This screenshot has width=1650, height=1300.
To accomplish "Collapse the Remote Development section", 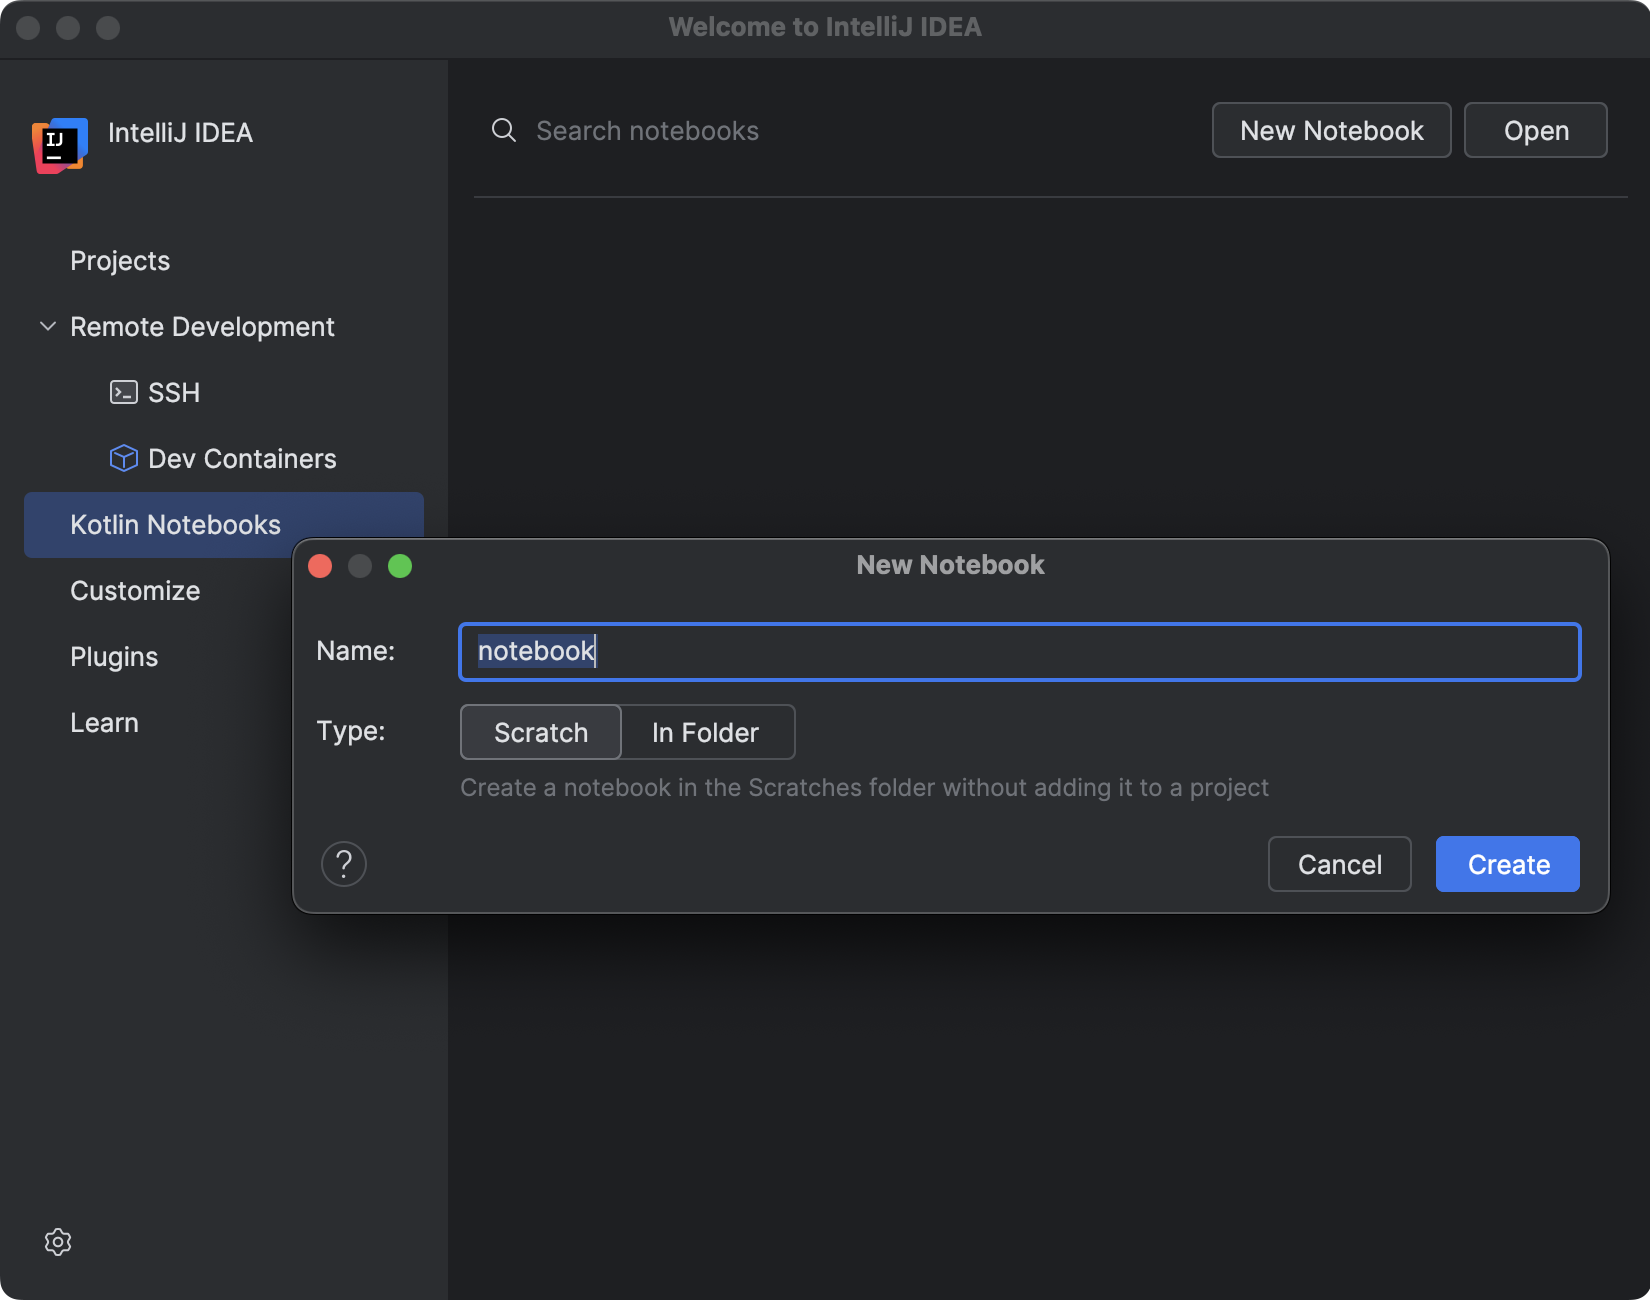I will [46, 326].
